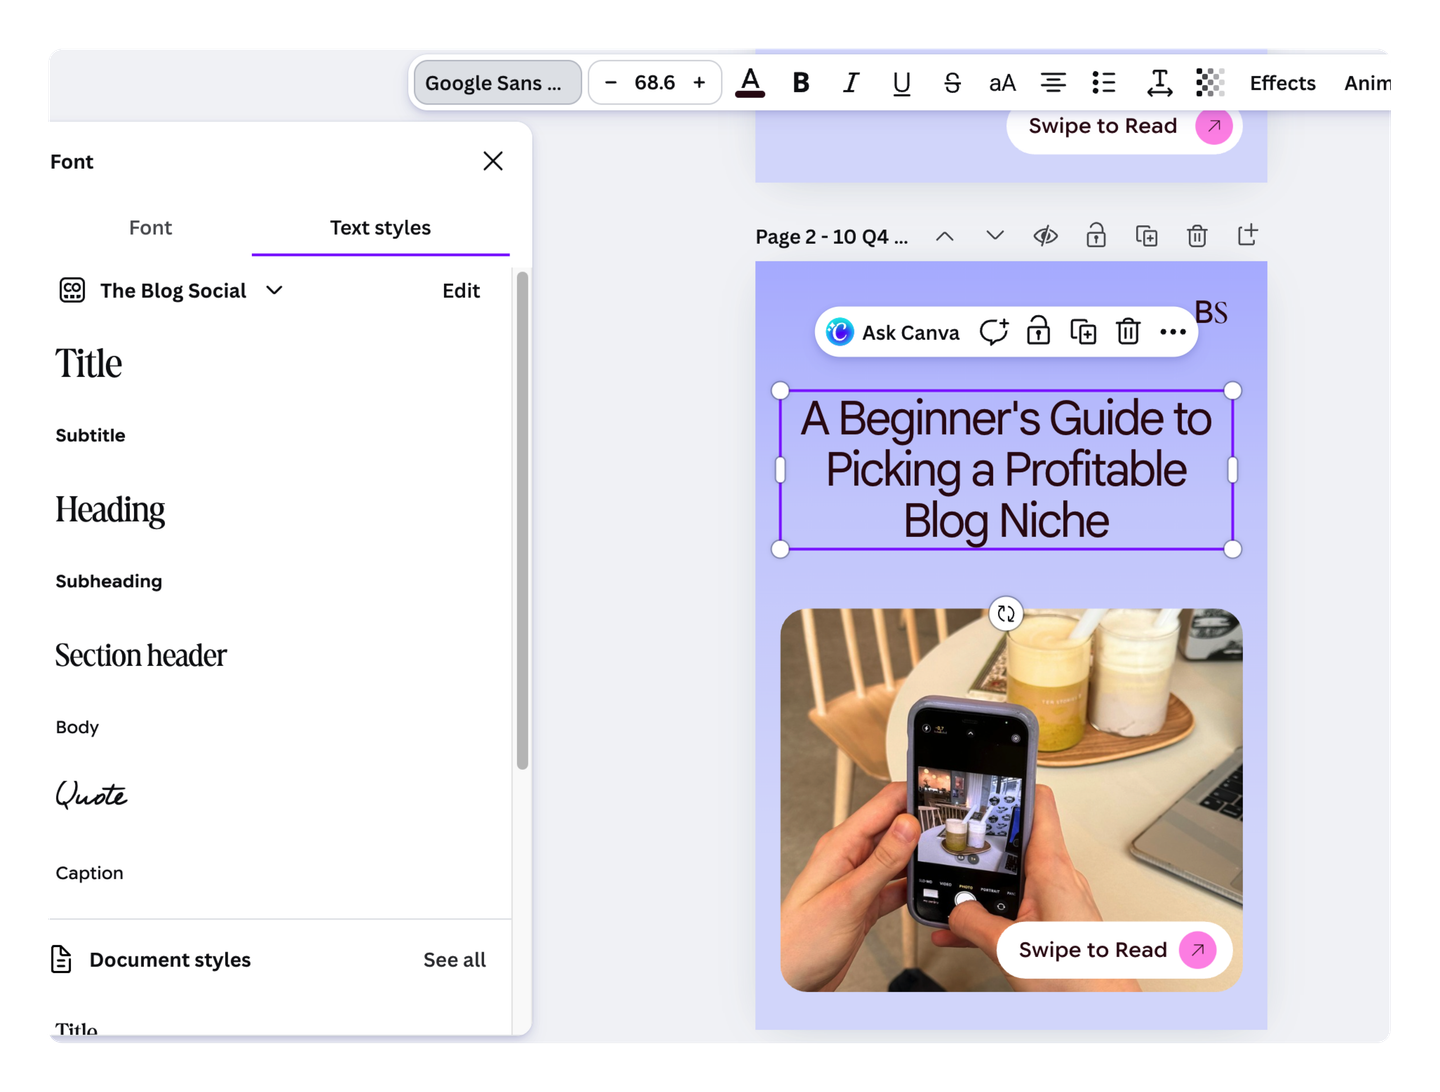Change text alignment
Viewport: 1440px width, 1092px height.
[1053, 83]
